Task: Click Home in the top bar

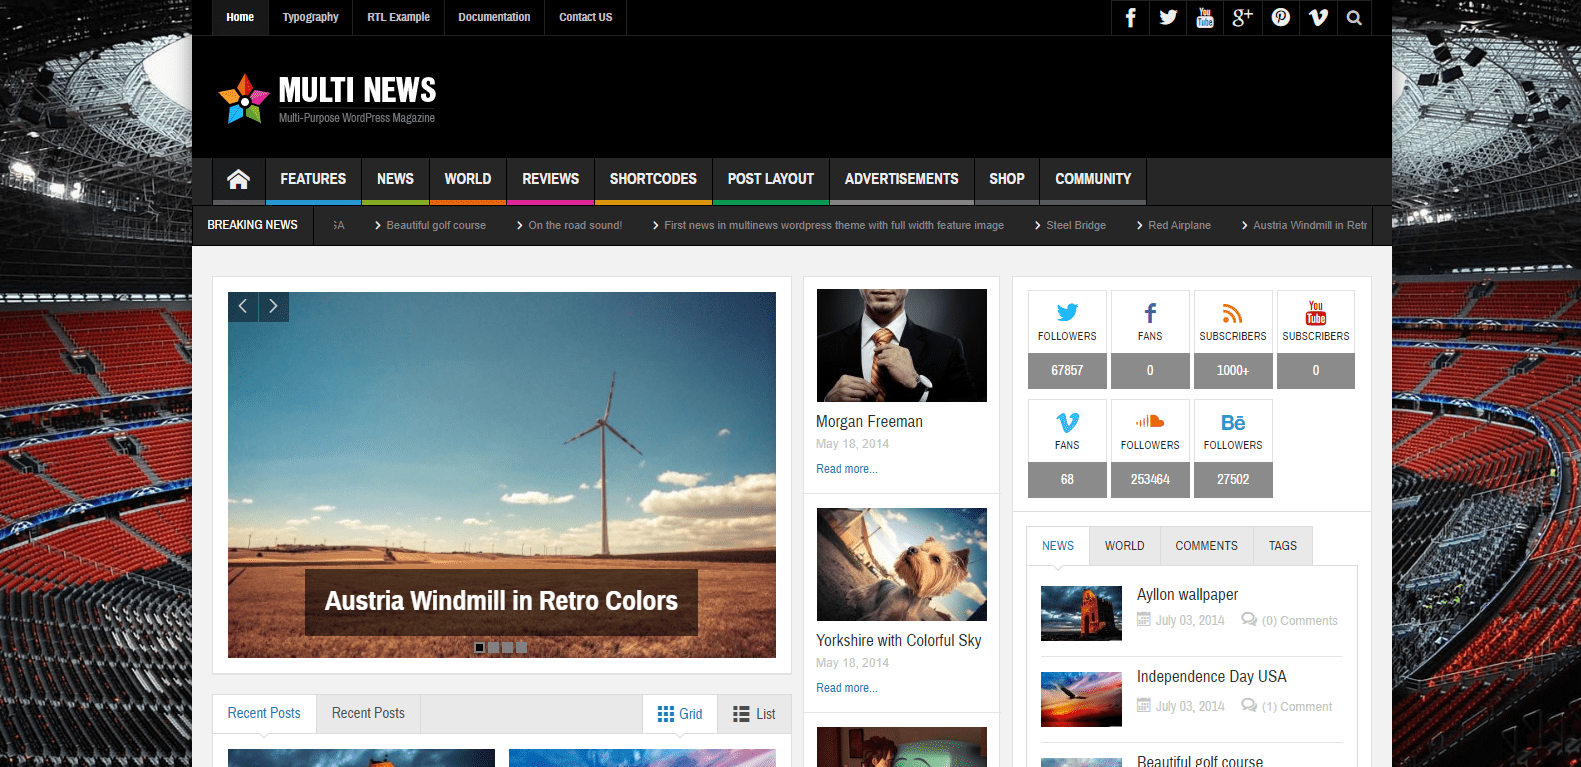Action: (x=240, y=17)
